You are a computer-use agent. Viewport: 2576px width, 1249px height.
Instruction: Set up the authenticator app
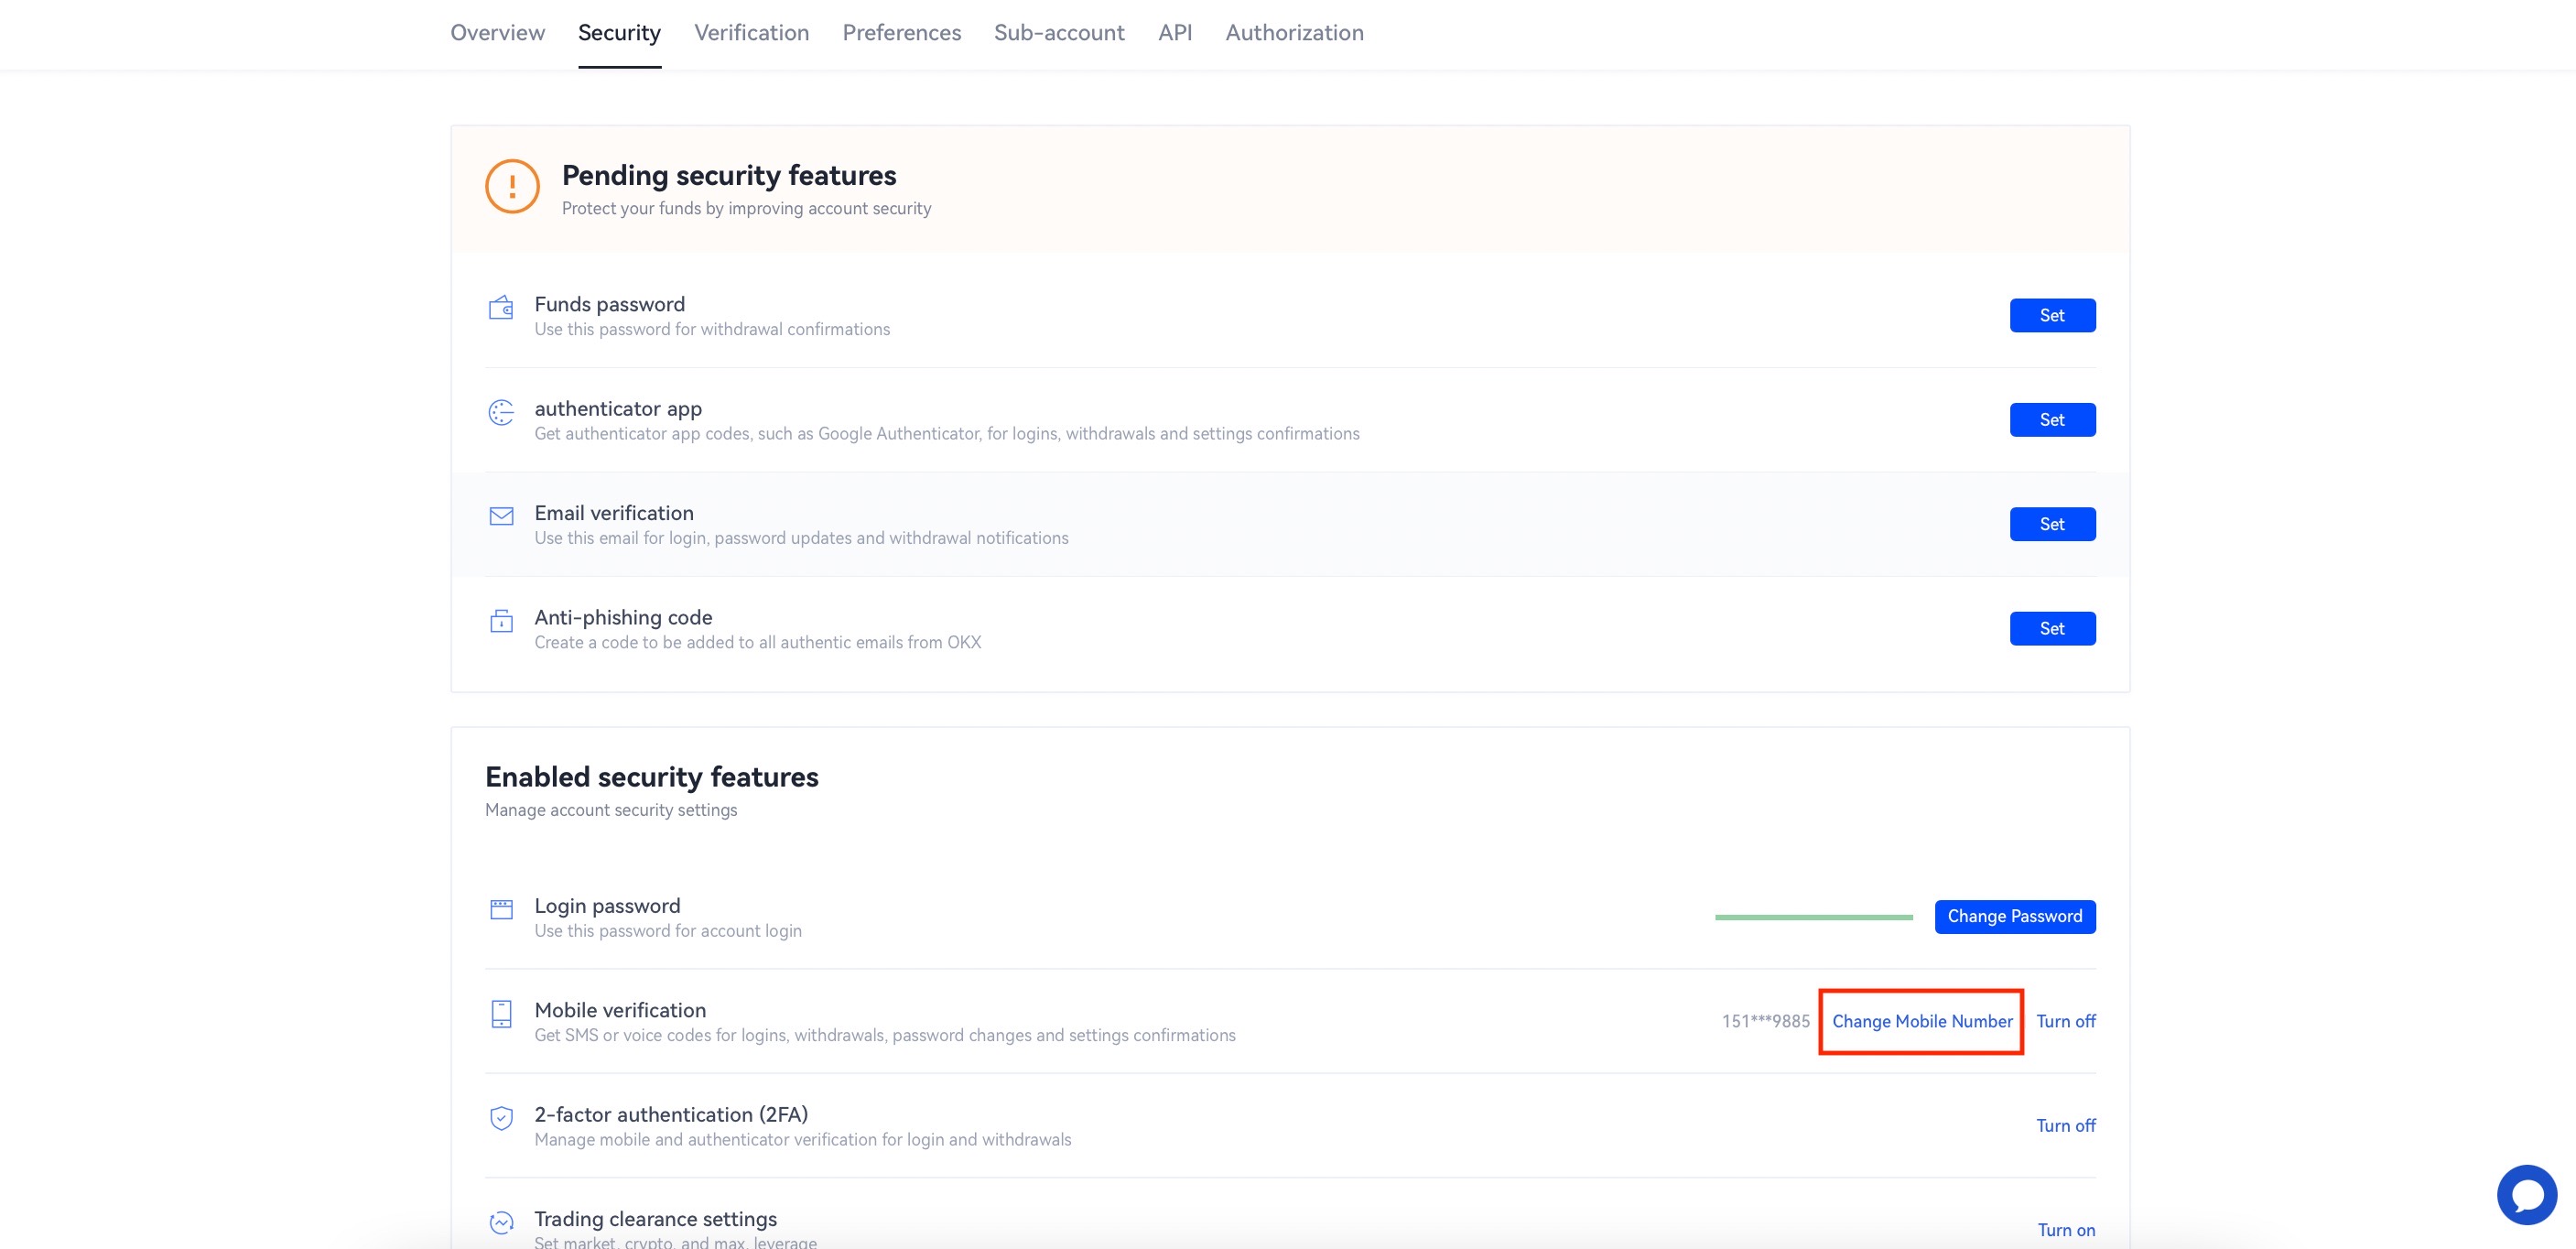[2052, 420]
